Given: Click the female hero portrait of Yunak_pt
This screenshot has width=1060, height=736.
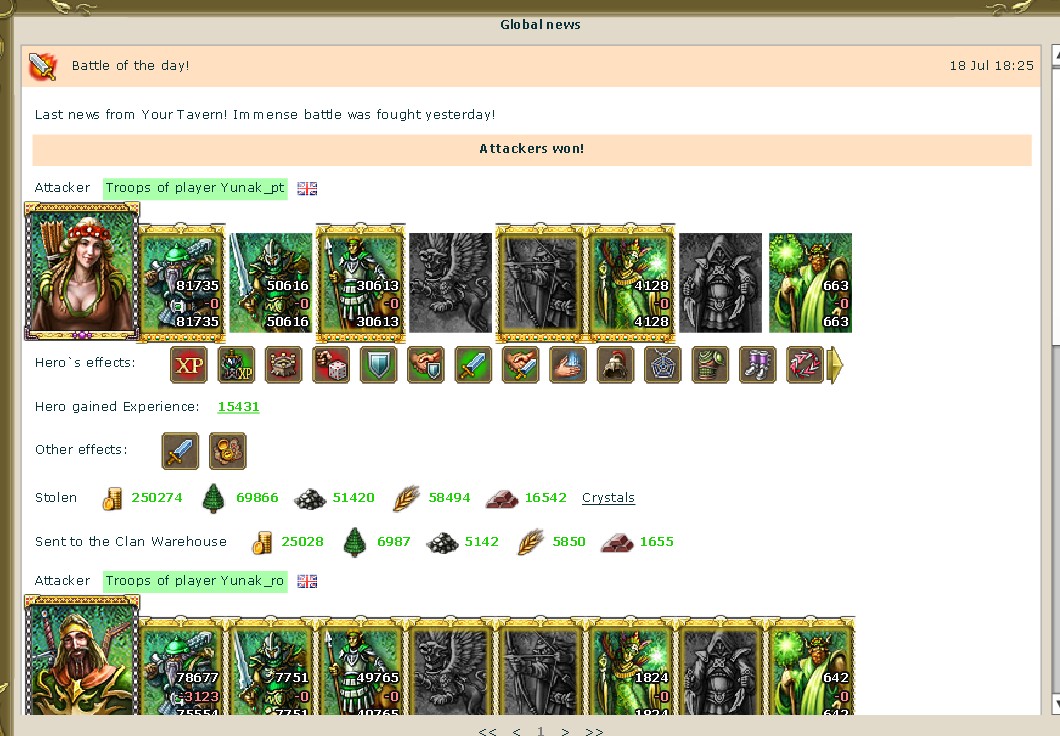Looking at the screenshot, I should [82, 271].
